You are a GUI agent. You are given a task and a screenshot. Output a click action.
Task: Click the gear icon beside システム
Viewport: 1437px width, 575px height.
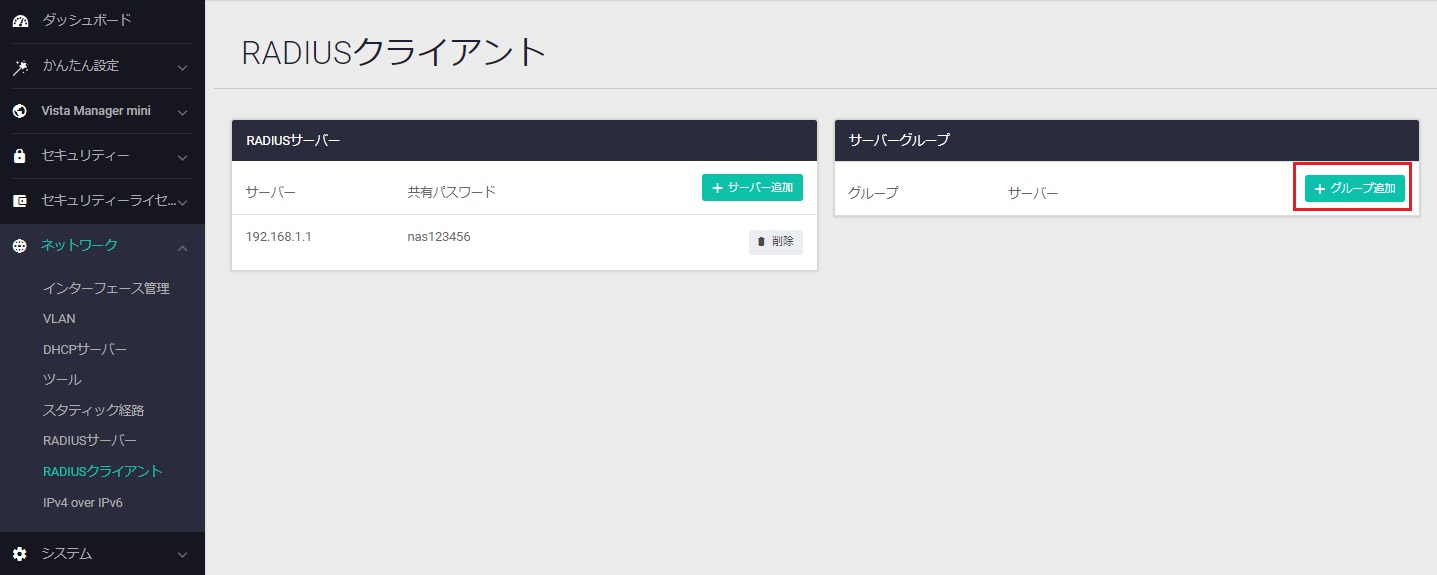[x=20, y=554]
